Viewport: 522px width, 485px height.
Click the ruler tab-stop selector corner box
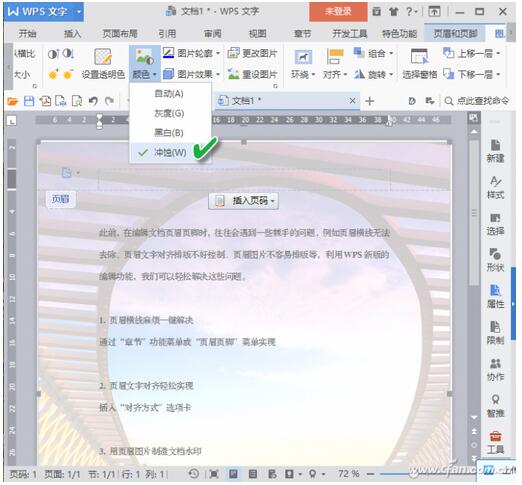point(12,121)
